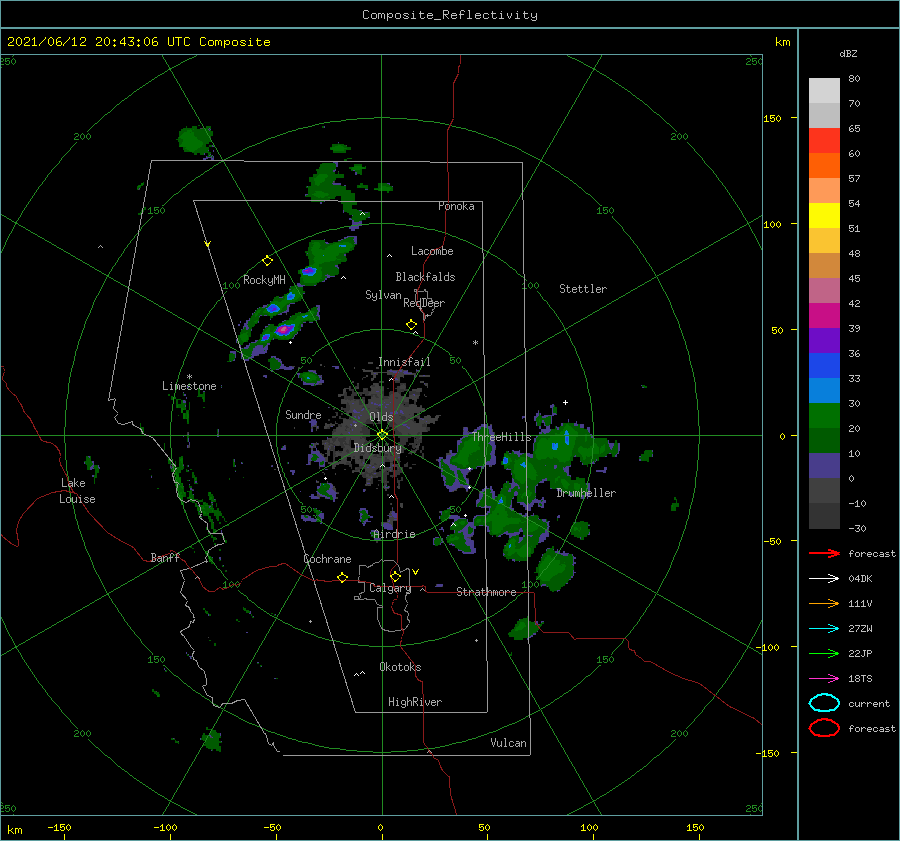Click the RockyMH label
The height and width of the screenshot is (841, 900).
[x=264, y=280]
